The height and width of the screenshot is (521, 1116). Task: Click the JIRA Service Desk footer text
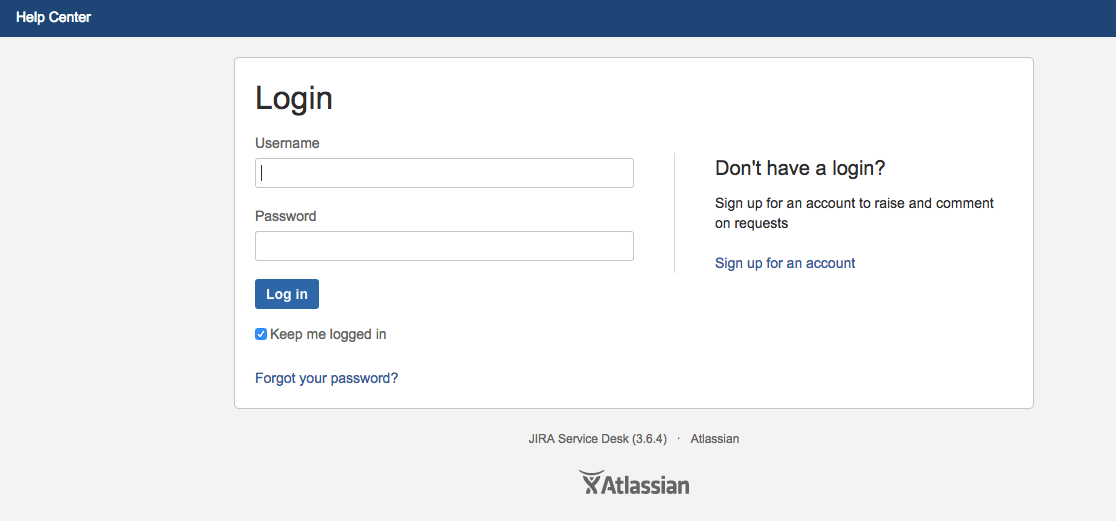tap(579, 438)
